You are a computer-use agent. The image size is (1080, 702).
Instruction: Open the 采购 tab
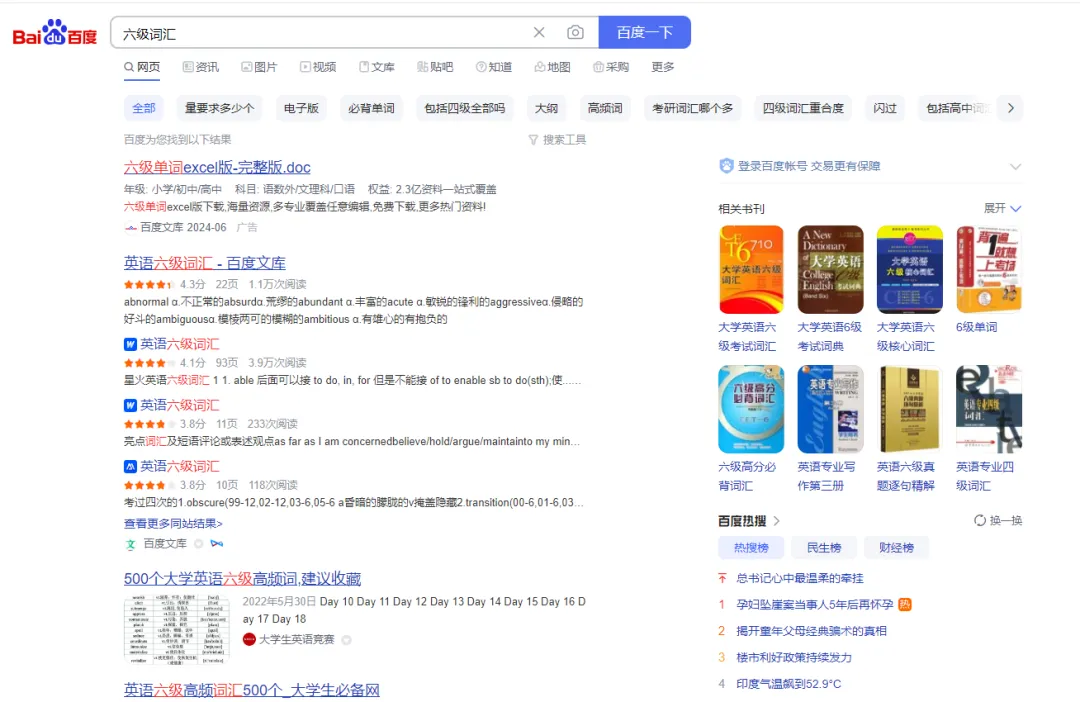click(610, 67)
